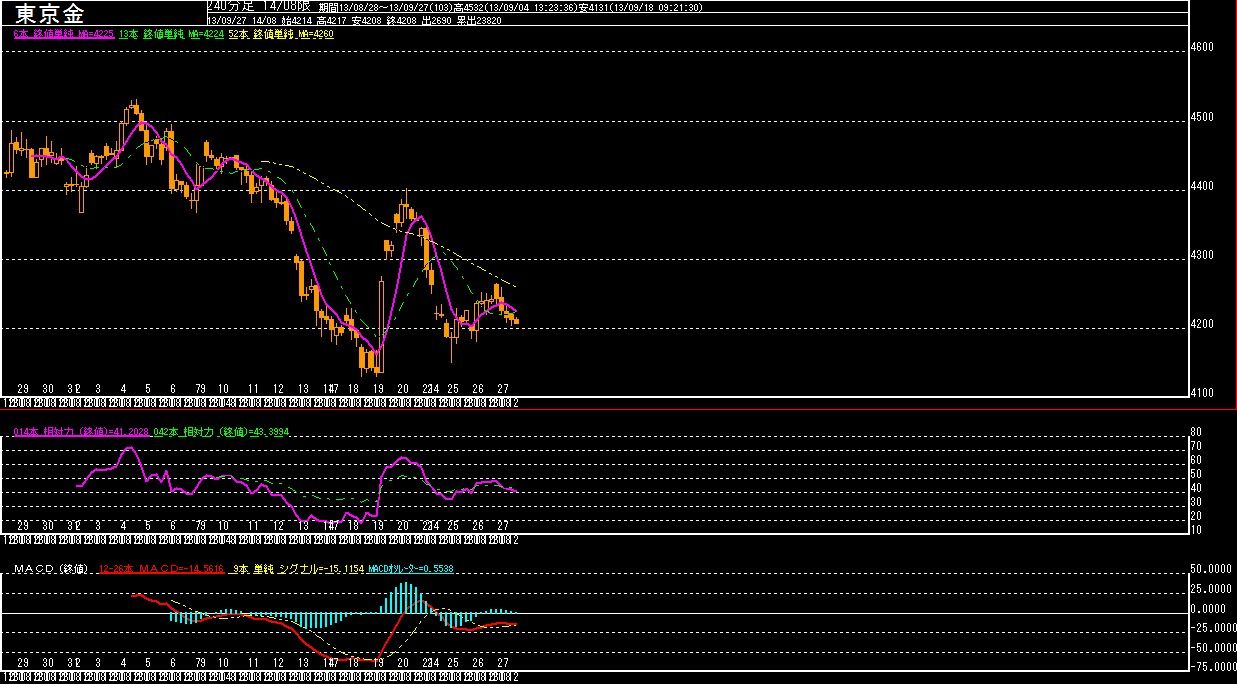The height and width of the screenshot is (684, 1237).
Task: Click the 4100 price axis label
Action: 1201,393
